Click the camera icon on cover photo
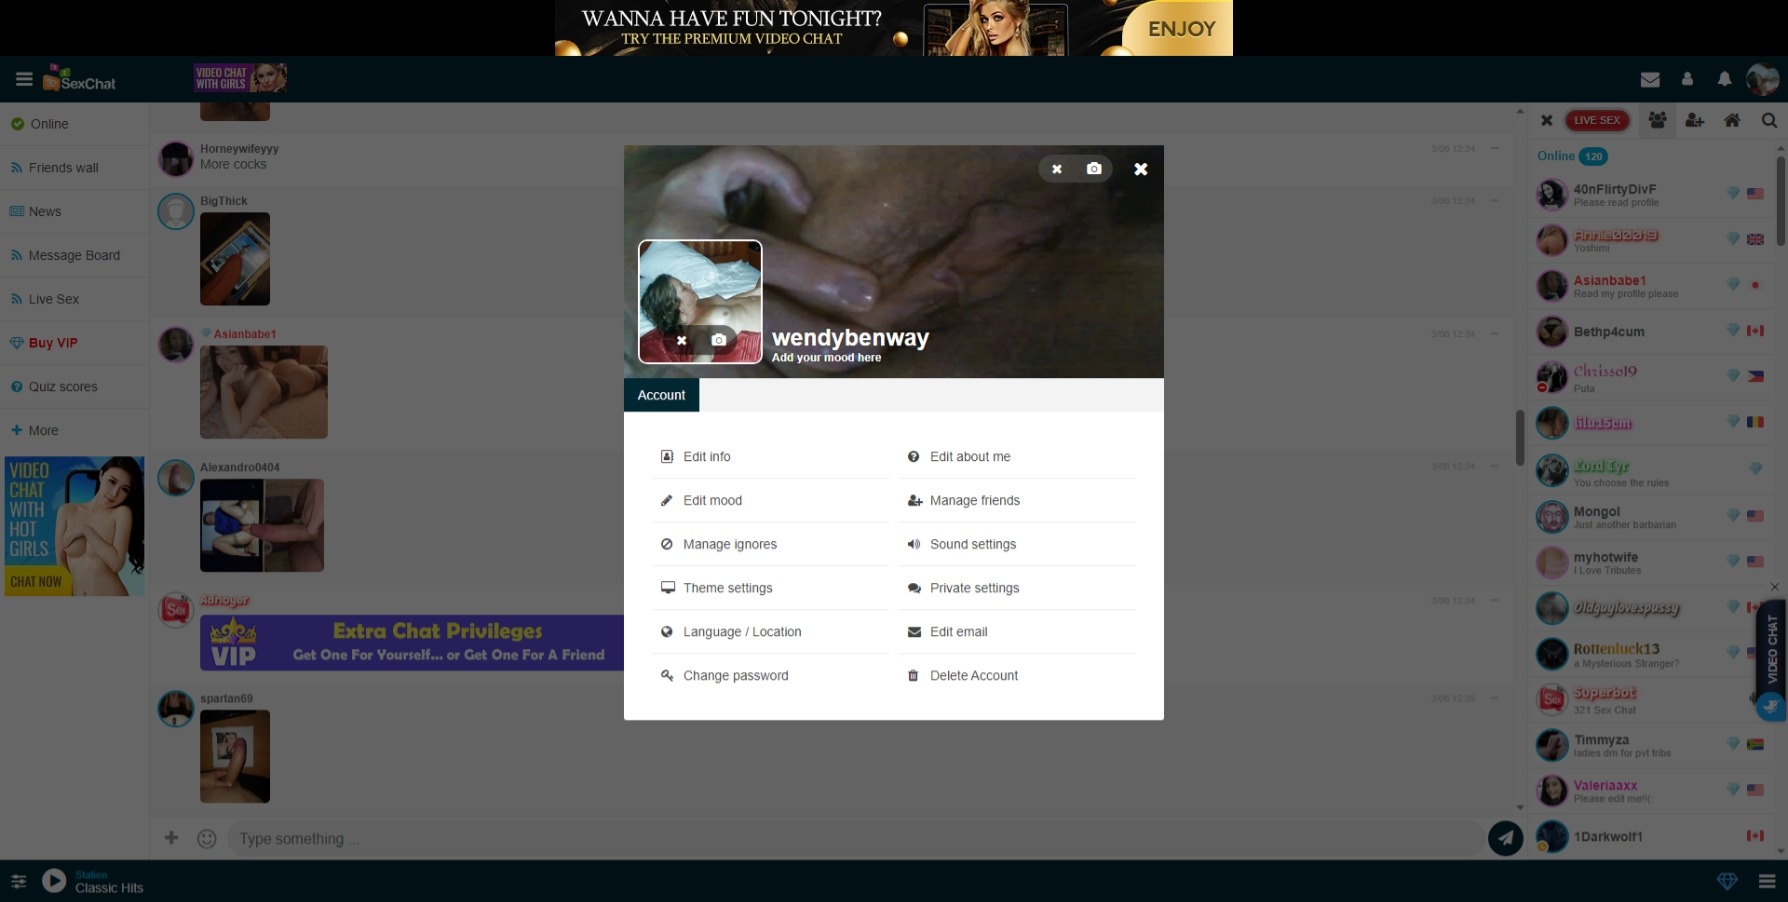 pos(1094,169)
